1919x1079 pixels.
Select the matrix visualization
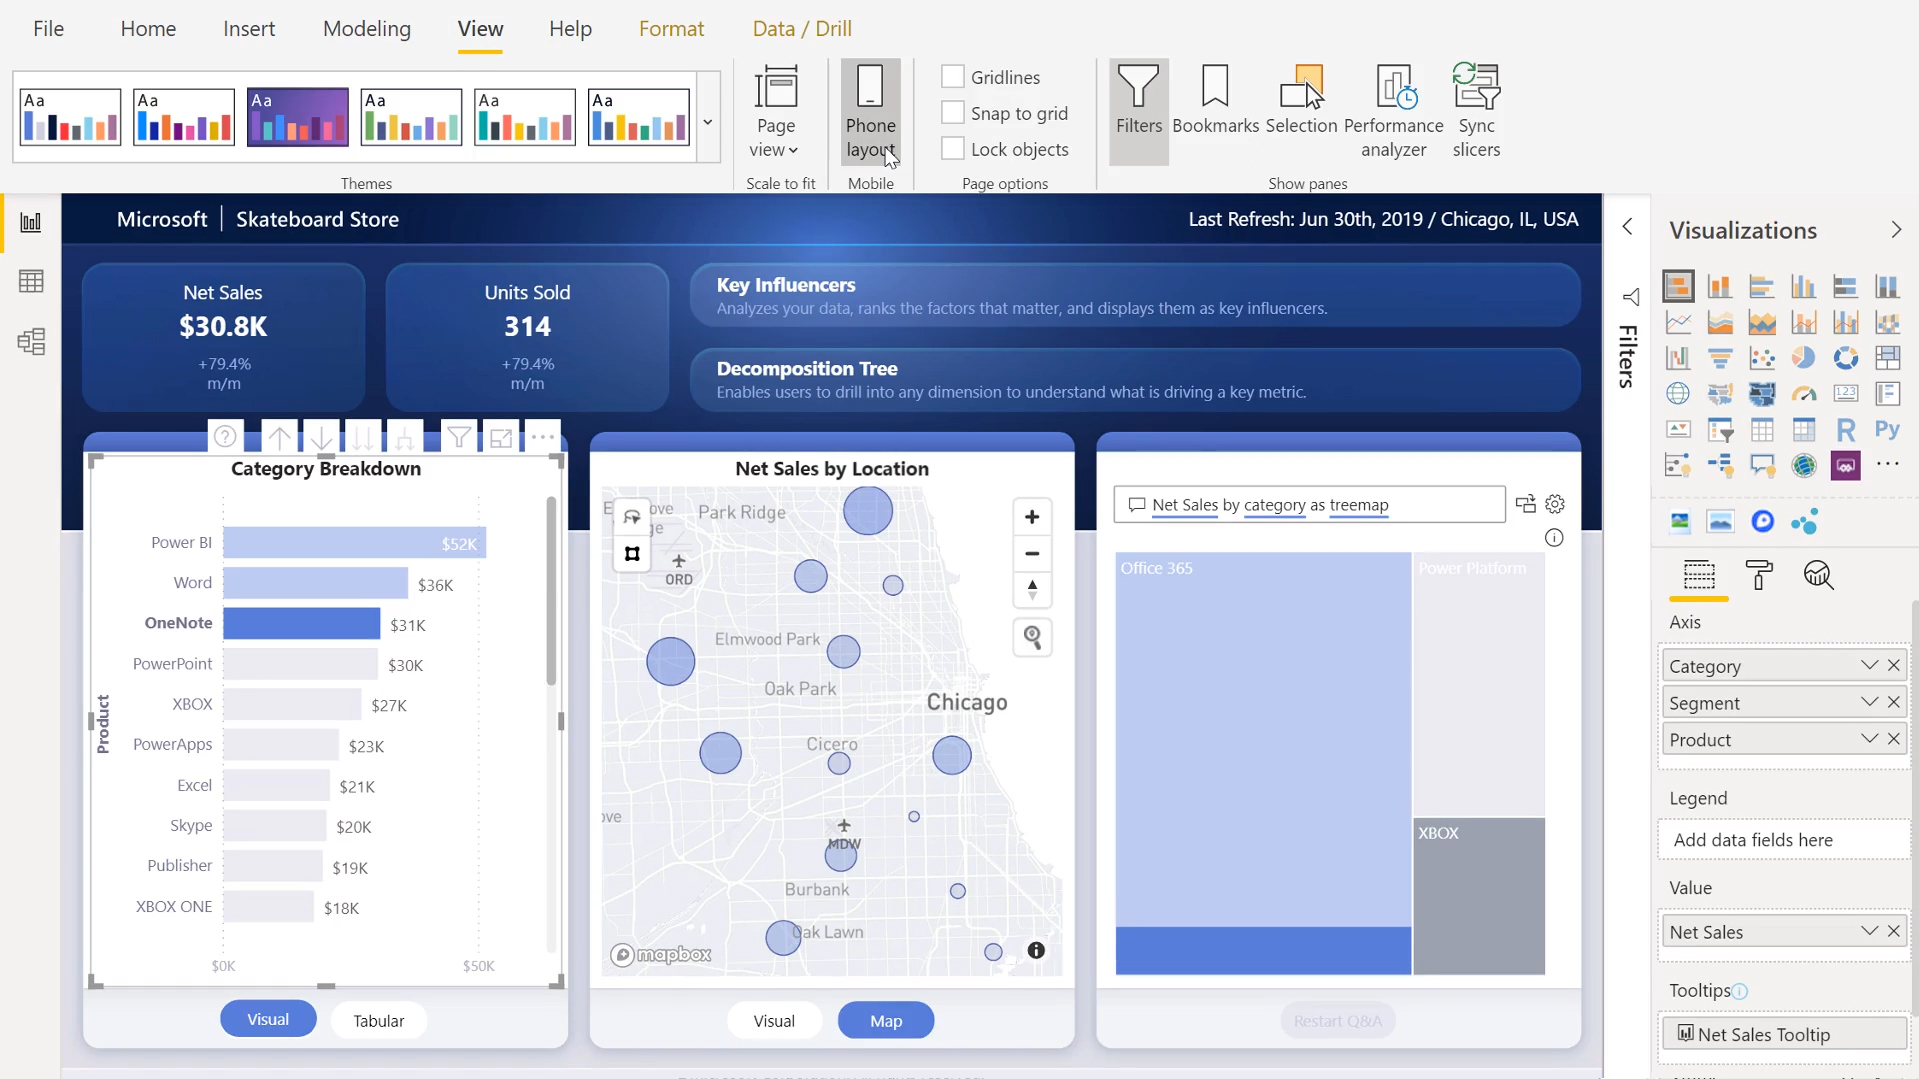(1803, 430)
